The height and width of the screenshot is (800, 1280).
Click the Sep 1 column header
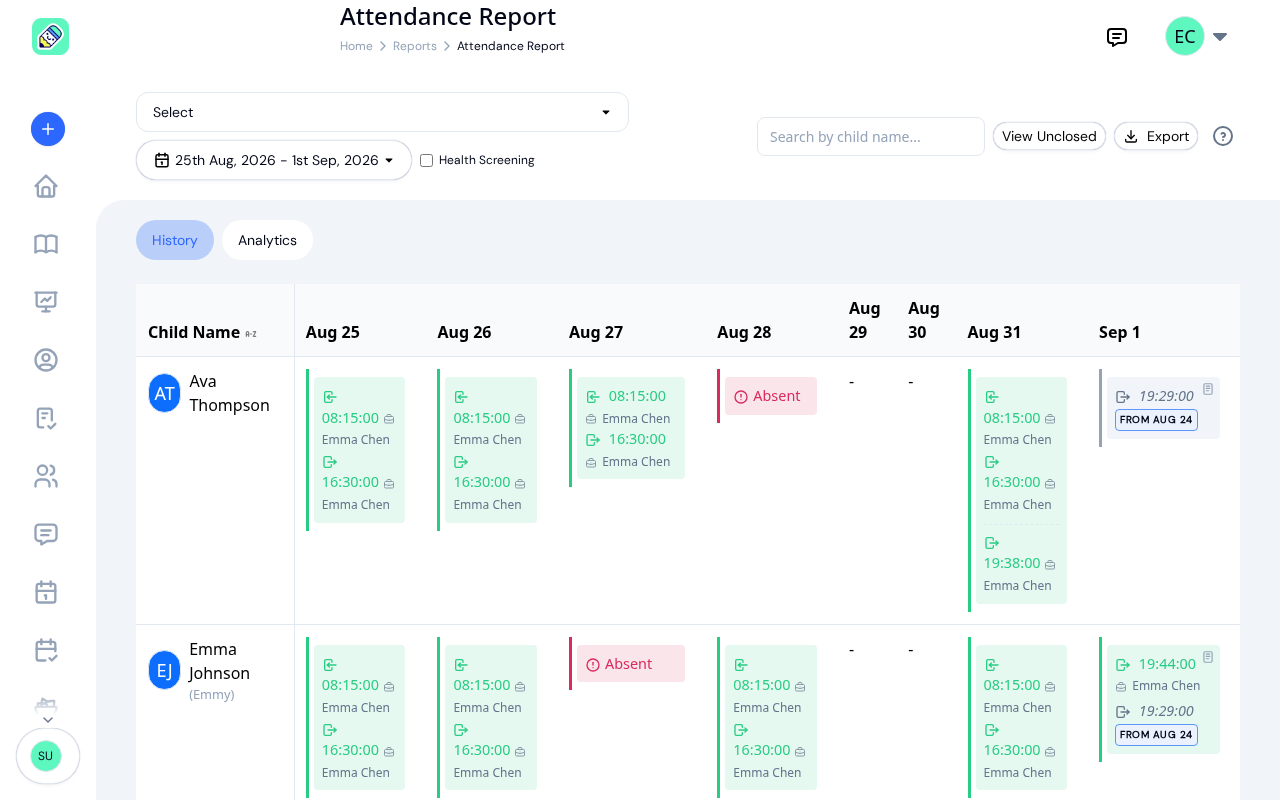(x=1120, y=332)
